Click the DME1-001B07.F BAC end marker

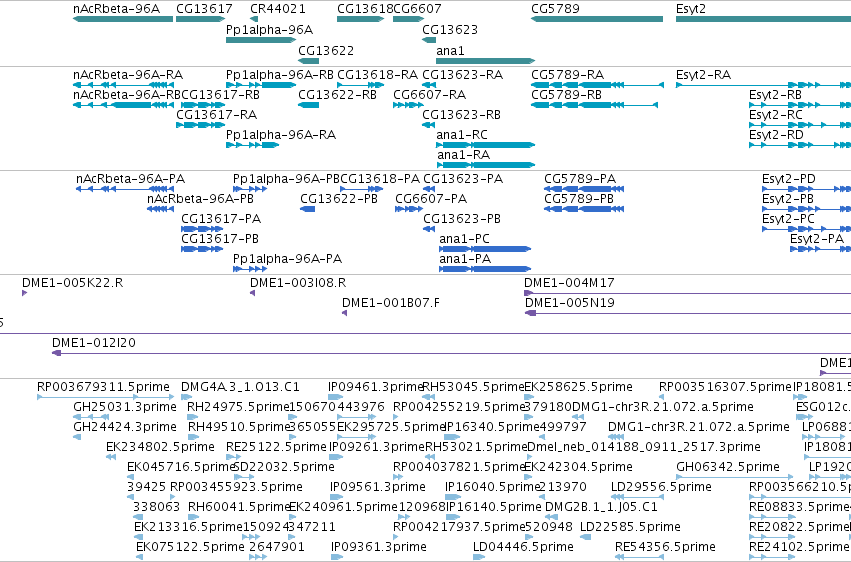click(x=345, y=314)
